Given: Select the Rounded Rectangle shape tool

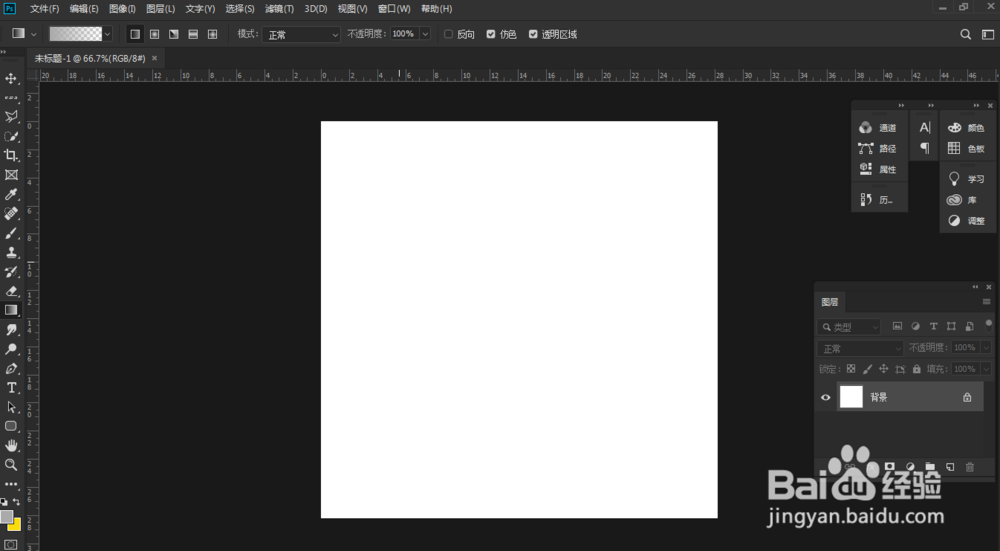Looking at the screenshot, I should click(11, 426).
